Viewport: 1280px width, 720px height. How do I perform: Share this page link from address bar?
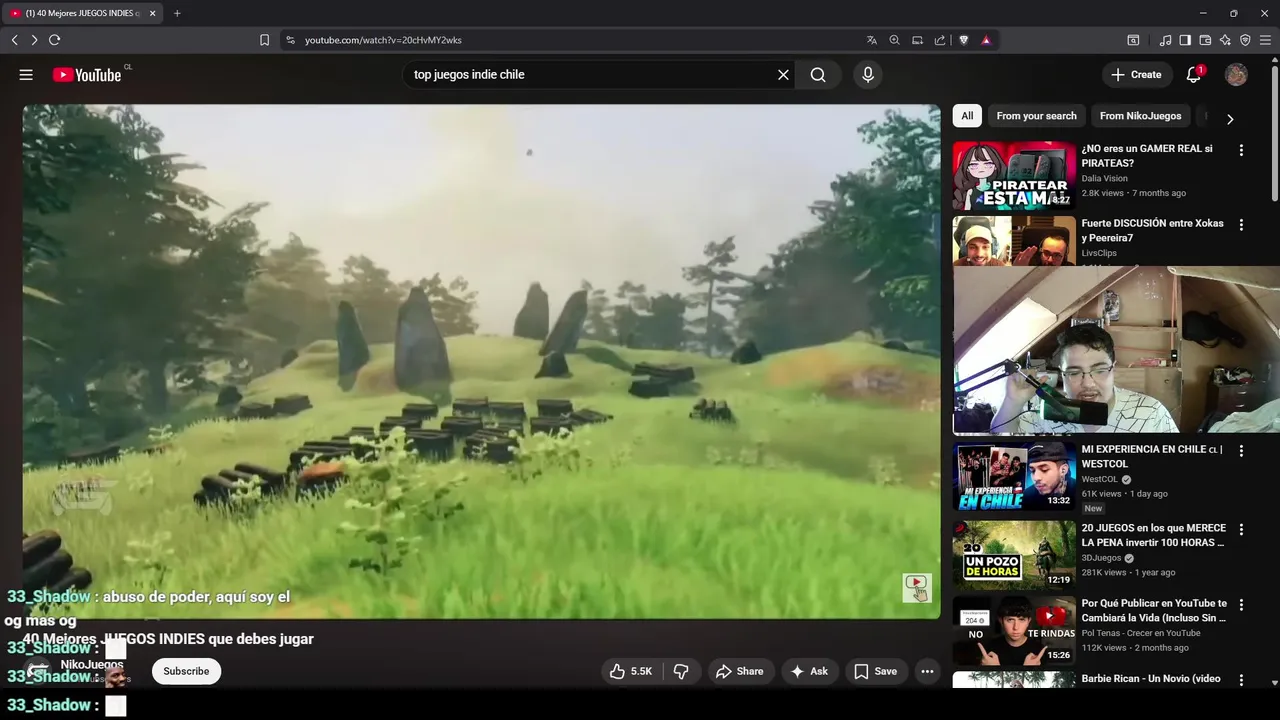(940, 40)
